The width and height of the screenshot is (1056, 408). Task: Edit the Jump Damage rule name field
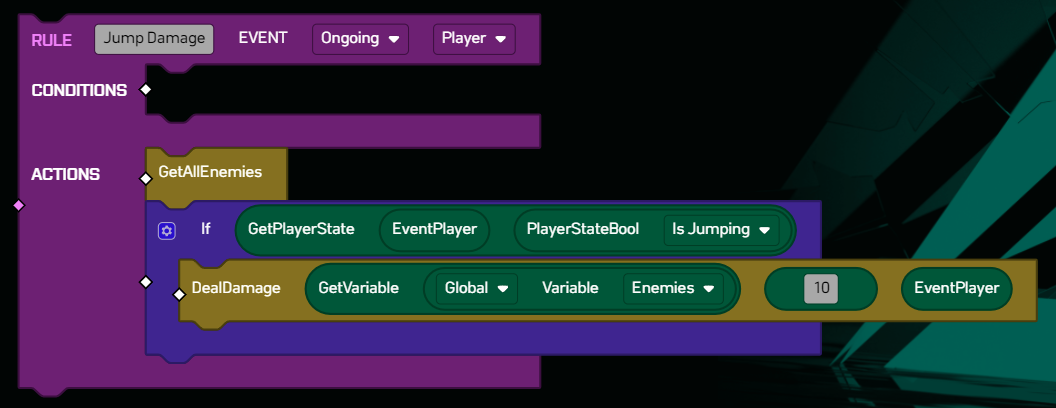(154, 39)
